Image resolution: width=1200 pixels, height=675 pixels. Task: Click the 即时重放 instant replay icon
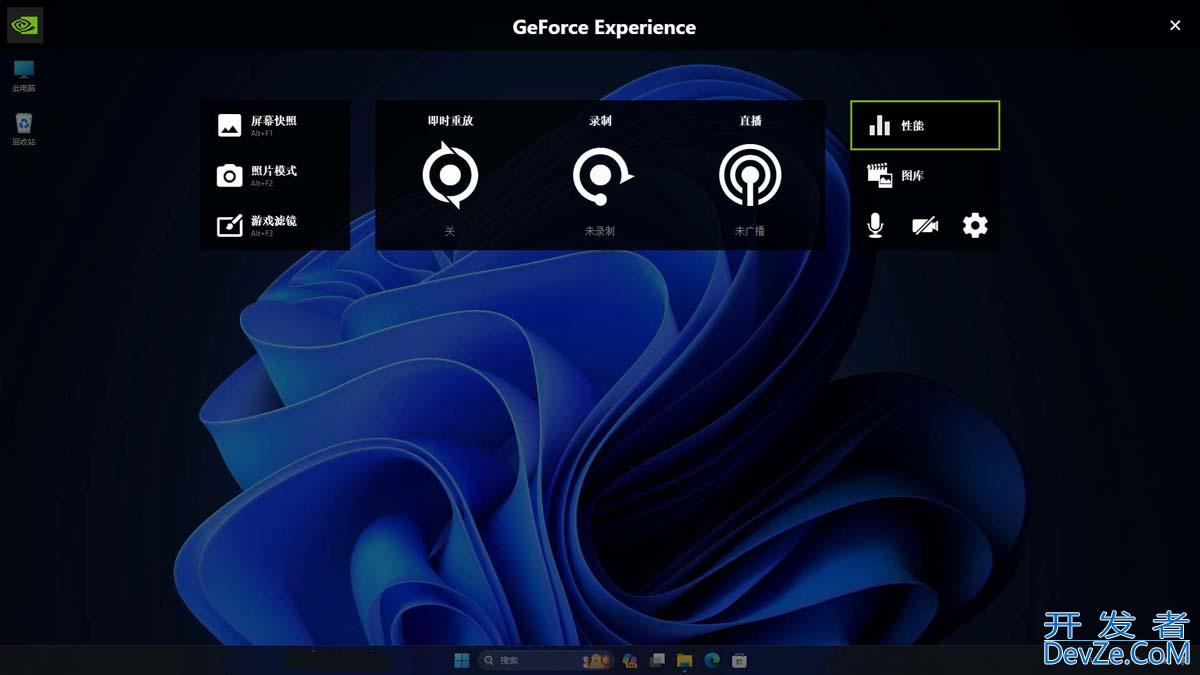click(x=450, y=175)
